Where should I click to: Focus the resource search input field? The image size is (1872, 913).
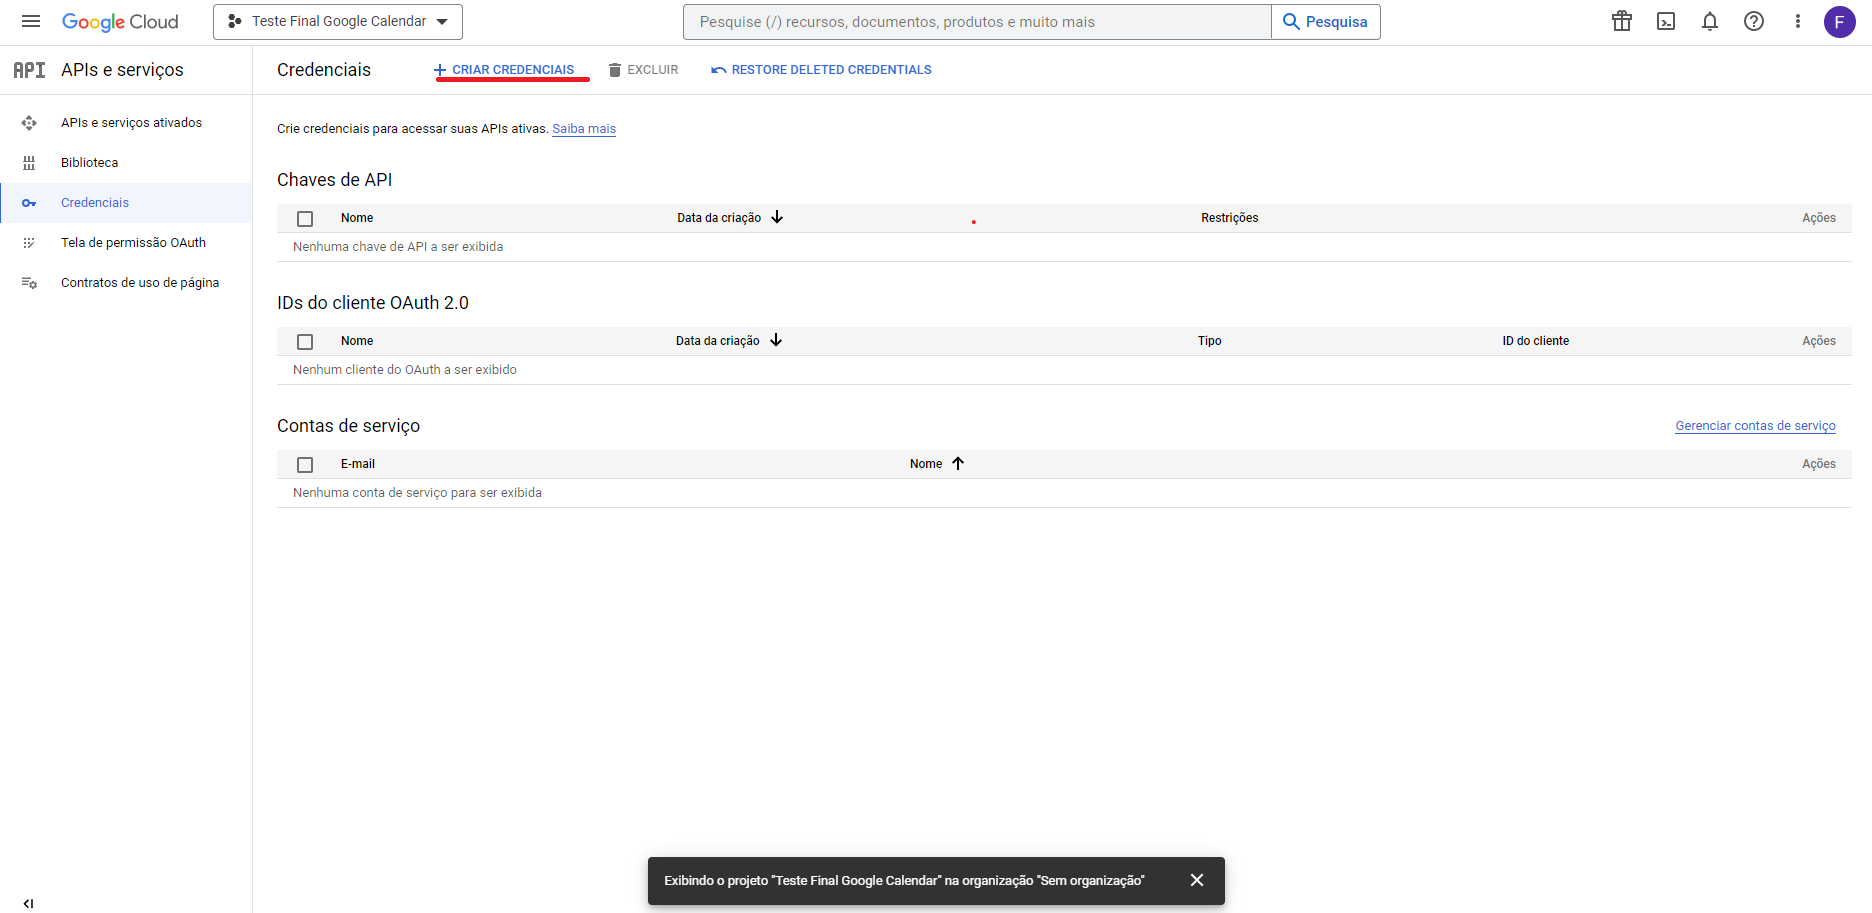tap(977, 22)
